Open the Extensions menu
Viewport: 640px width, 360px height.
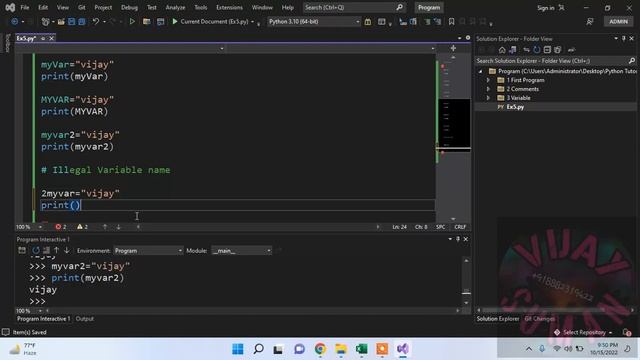coord(229,7)
